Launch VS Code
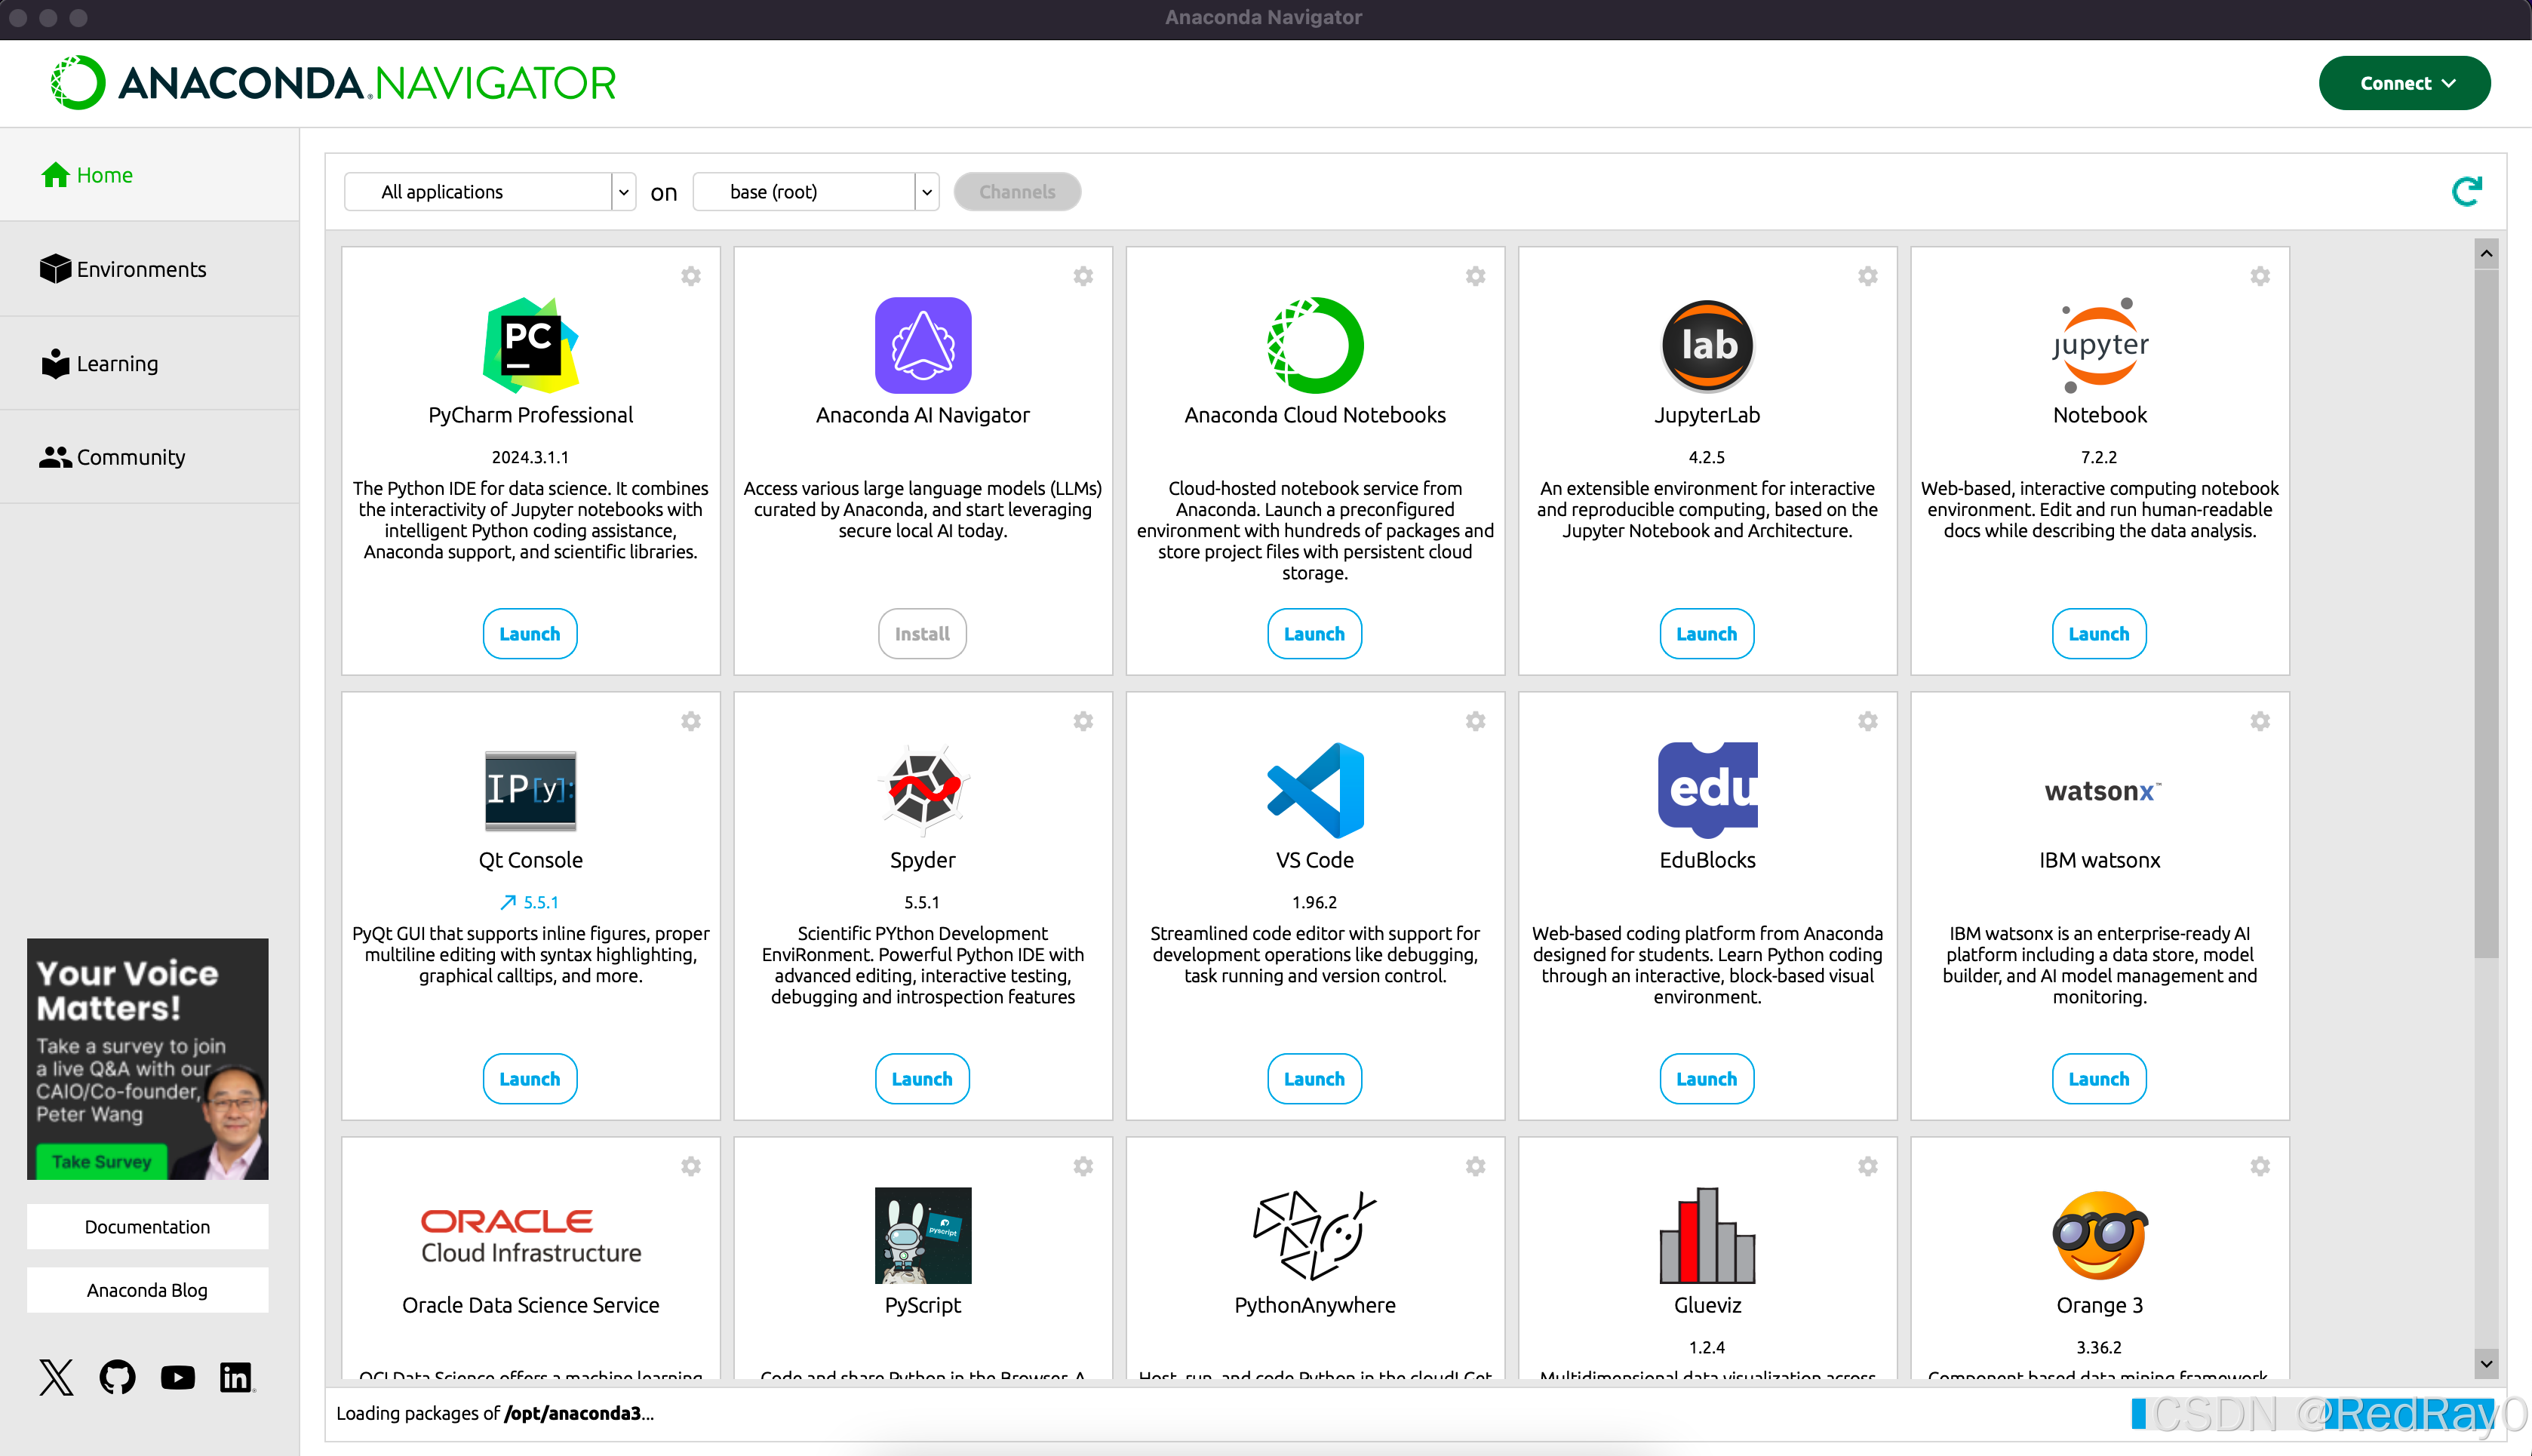The width and height of the screenshot is (2532, 1456). pyautogui.click(x=1314, y=1079)
